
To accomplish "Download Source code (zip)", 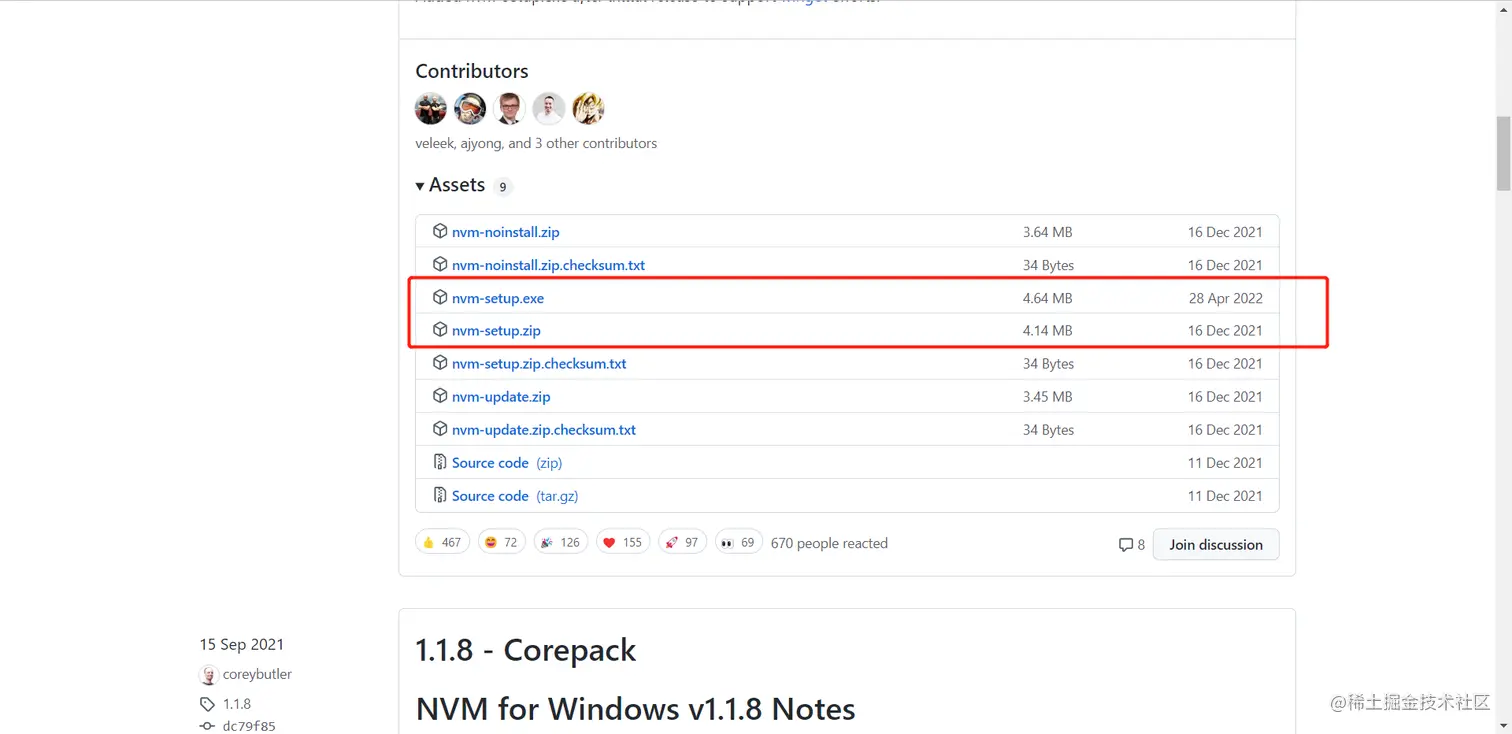I will pyautogui.click(x=507, y=463).
